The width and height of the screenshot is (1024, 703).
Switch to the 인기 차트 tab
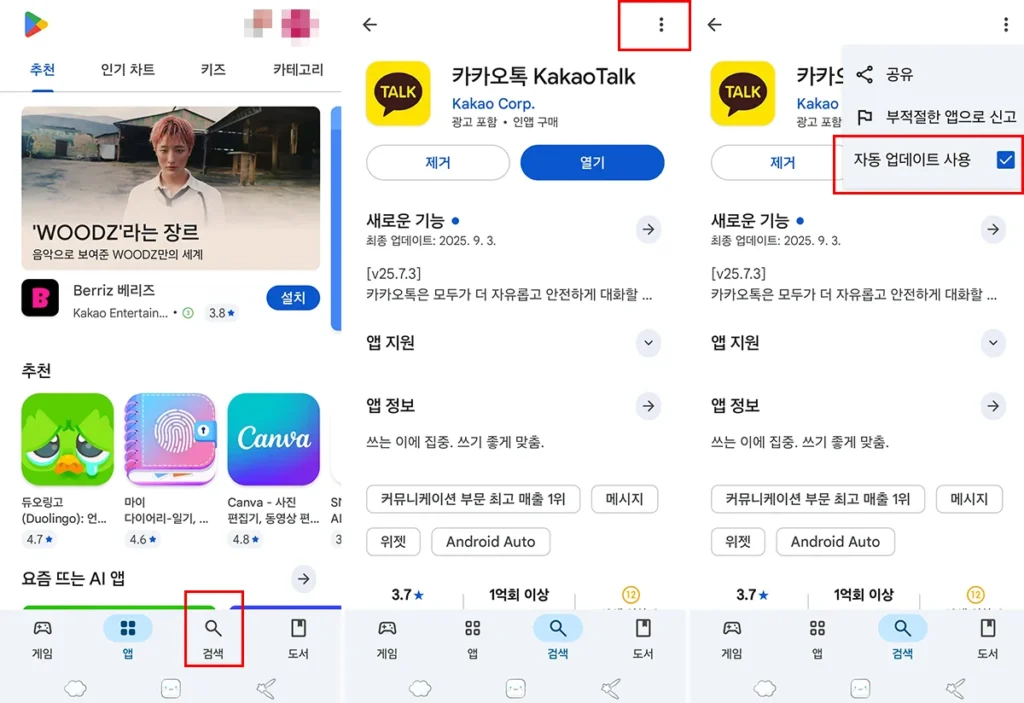click(x=128, y=69)
